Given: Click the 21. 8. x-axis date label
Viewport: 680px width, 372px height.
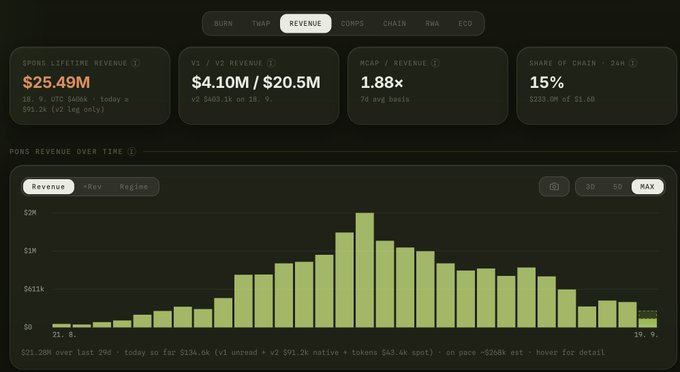Looking at the screenshot, I should [x=64, y=335].
